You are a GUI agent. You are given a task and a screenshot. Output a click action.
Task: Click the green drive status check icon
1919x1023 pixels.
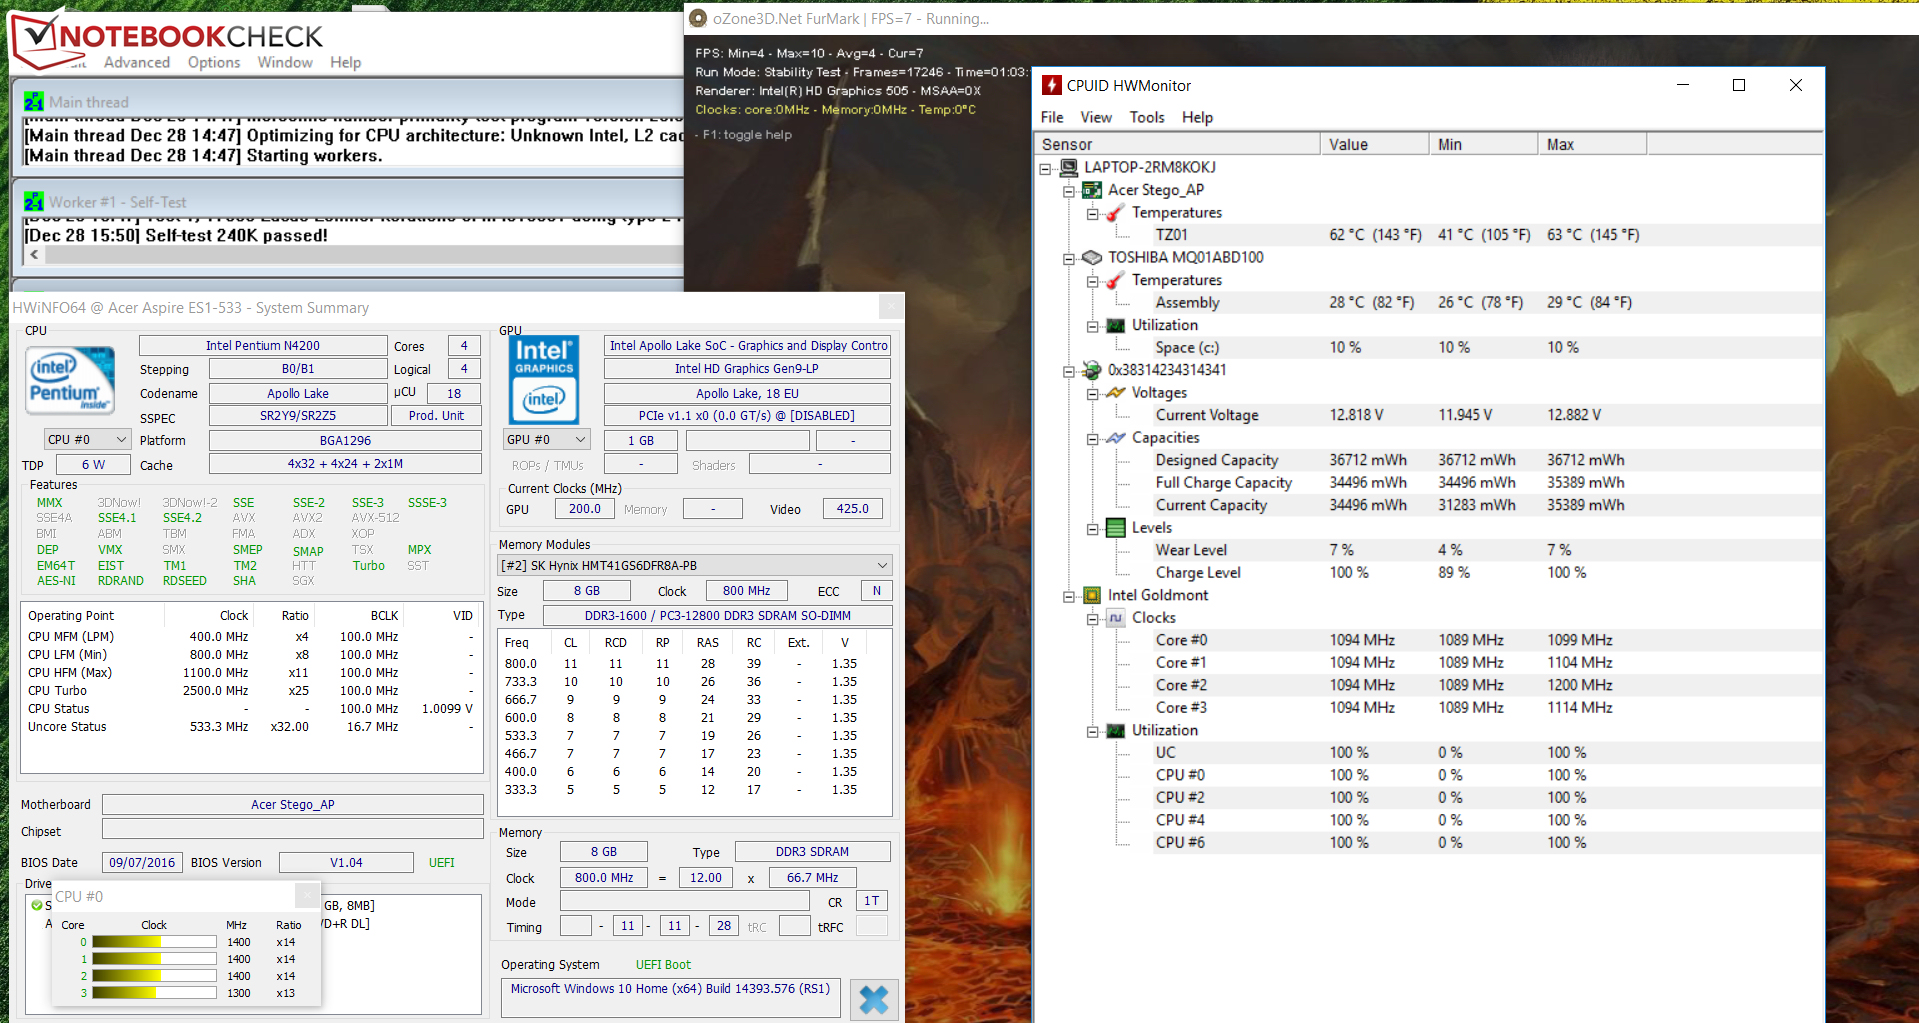[36, 905]
